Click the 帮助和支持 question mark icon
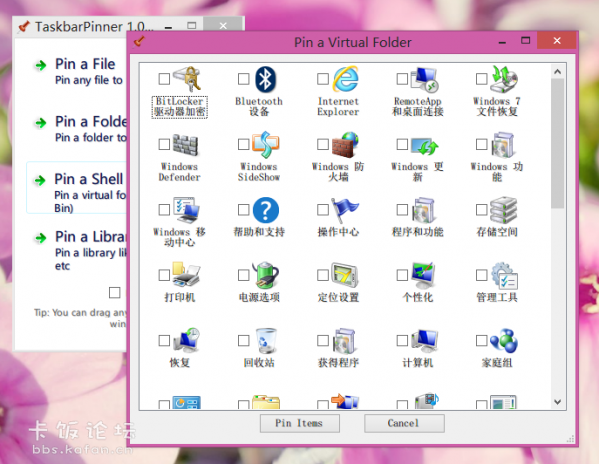The height and width of the screenshot is (464, 599). (266, 210)
